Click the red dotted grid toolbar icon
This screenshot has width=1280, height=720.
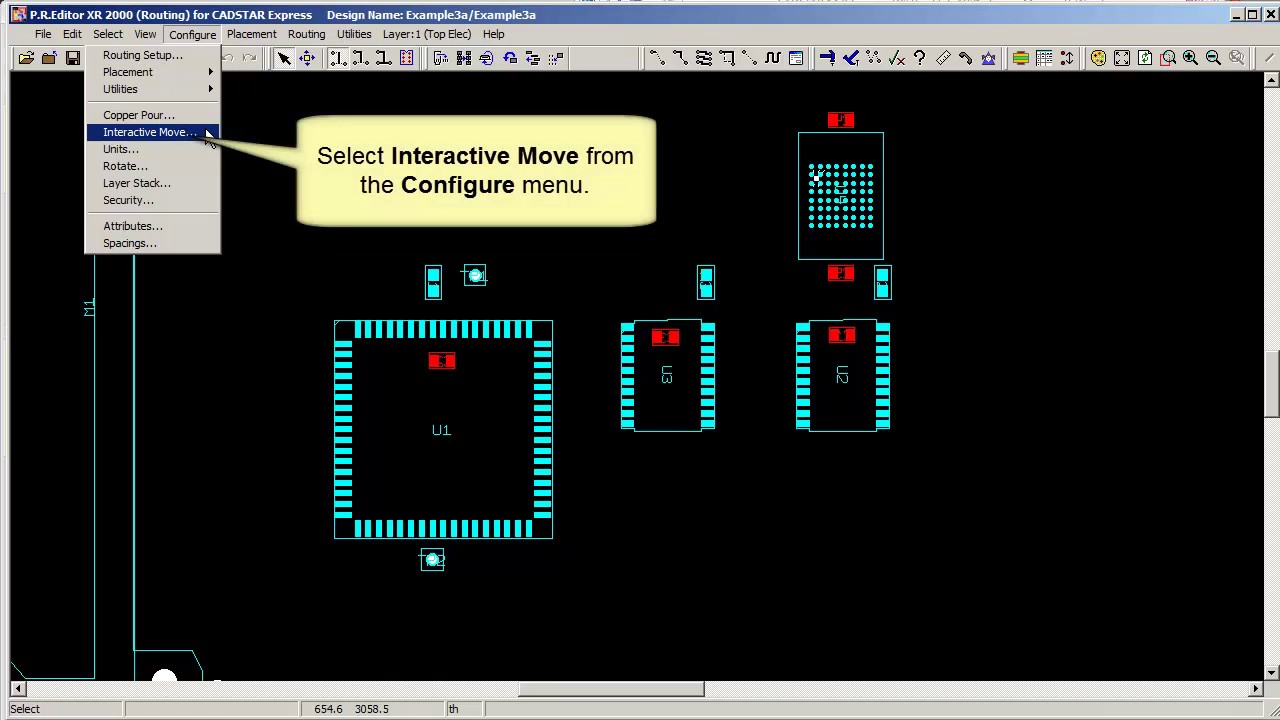(406, 58)
